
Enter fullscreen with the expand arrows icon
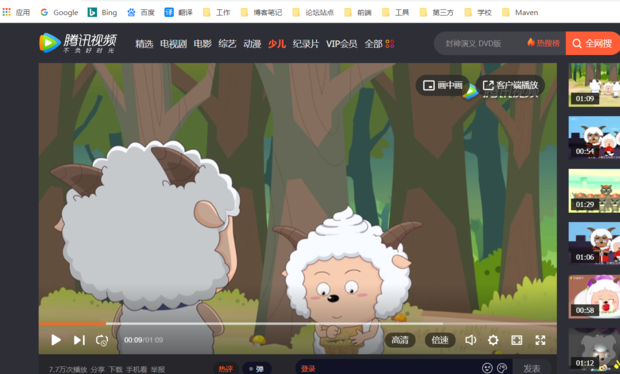[540, 340]
